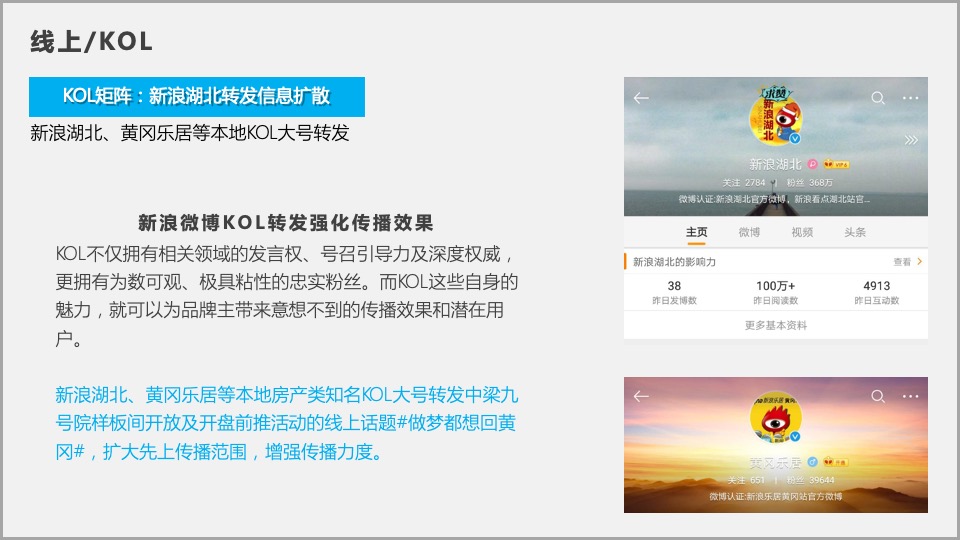Click 新浪湖北的影响力 heading
The image size is (960, 540).
click(x=674, y=262)
